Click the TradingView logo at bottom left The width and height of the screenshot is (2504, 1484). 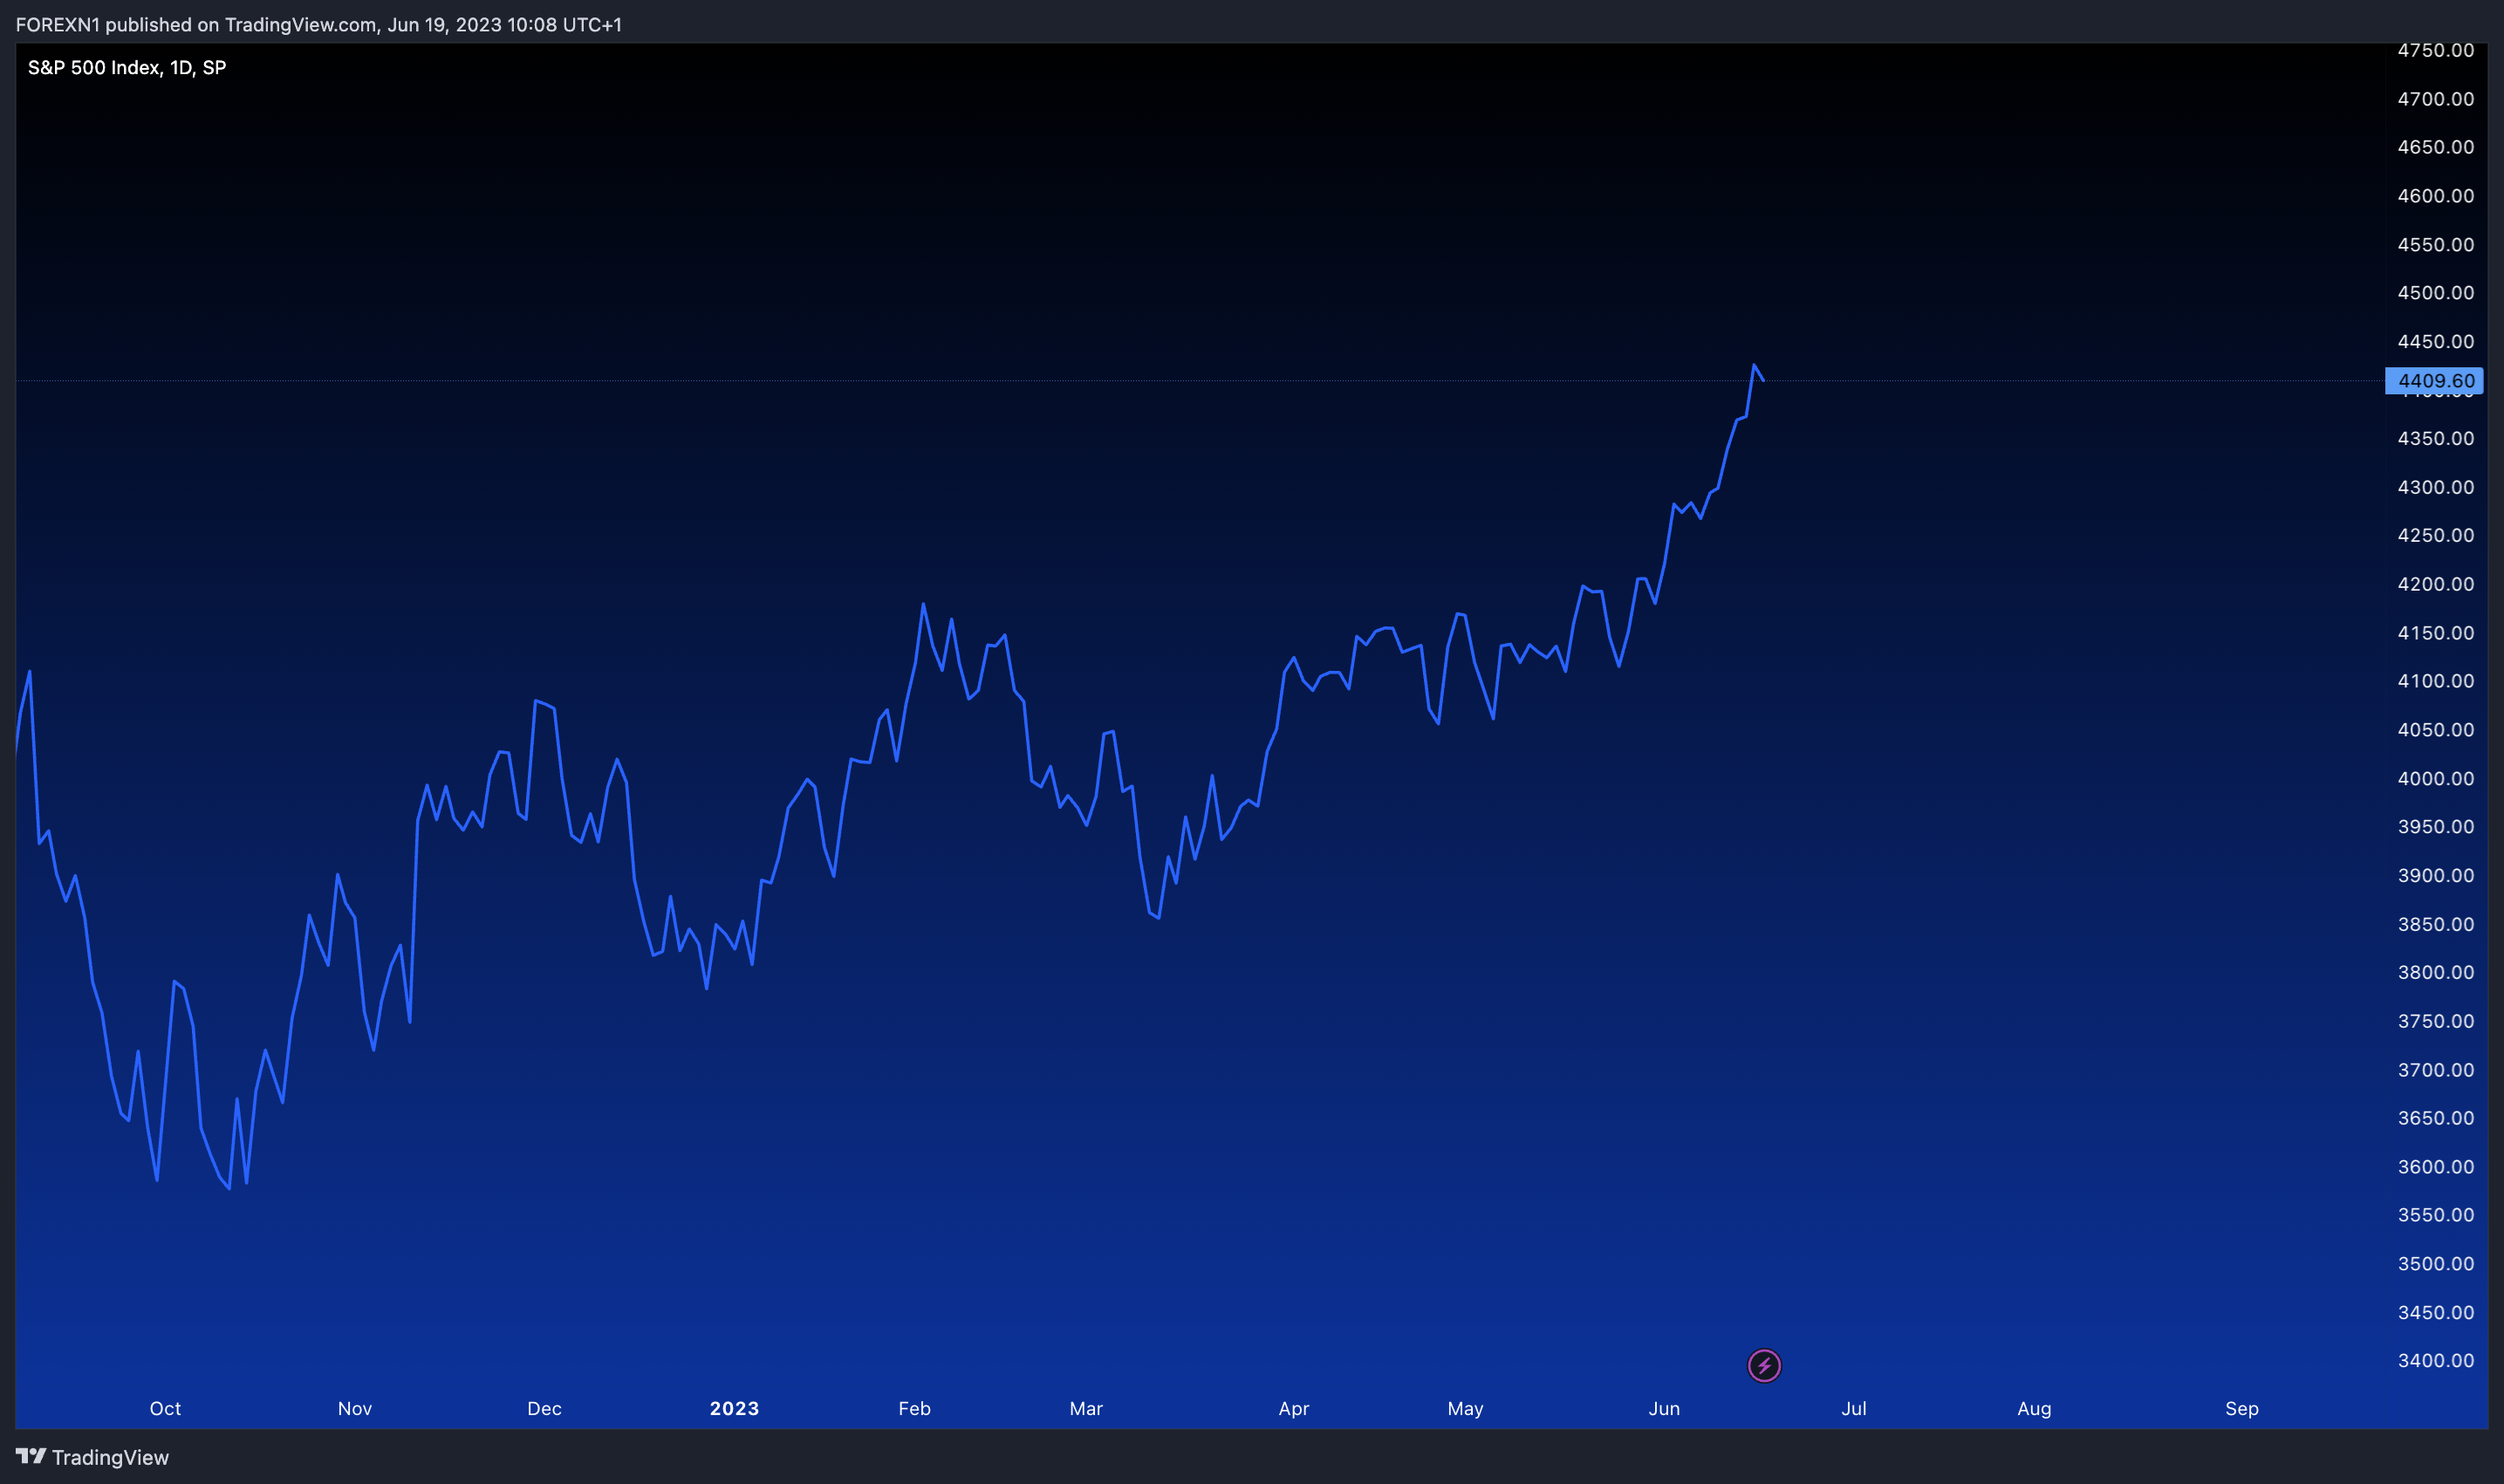point(92,1457)
